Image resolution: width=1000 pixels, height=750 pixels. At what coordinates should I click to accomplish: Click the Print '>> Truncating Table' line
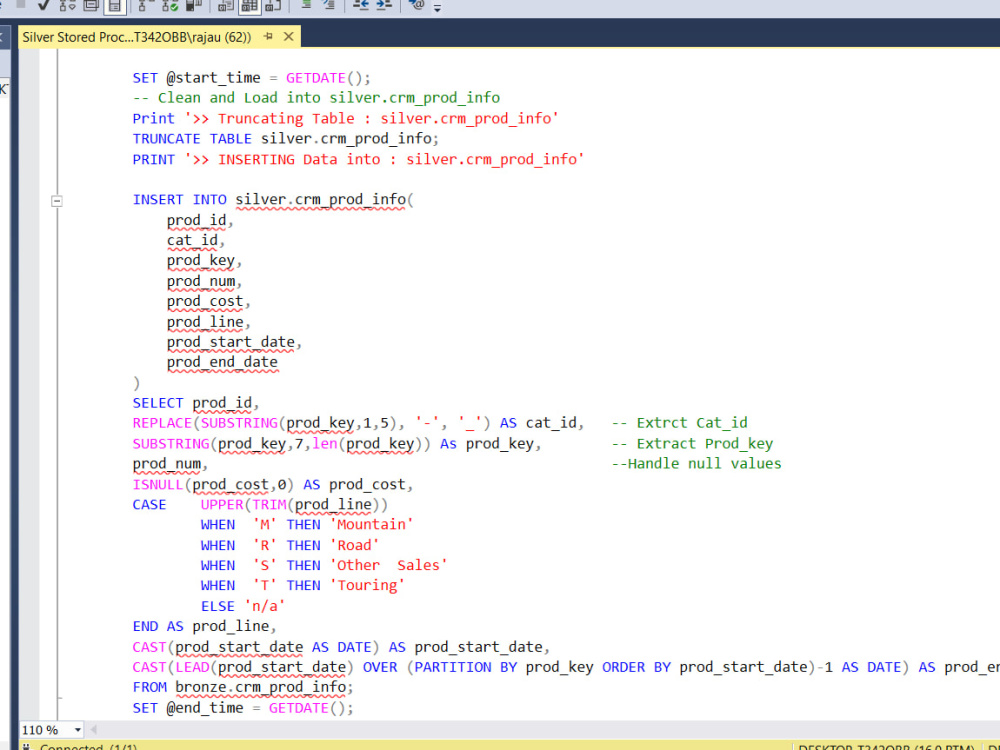[345, 119]
